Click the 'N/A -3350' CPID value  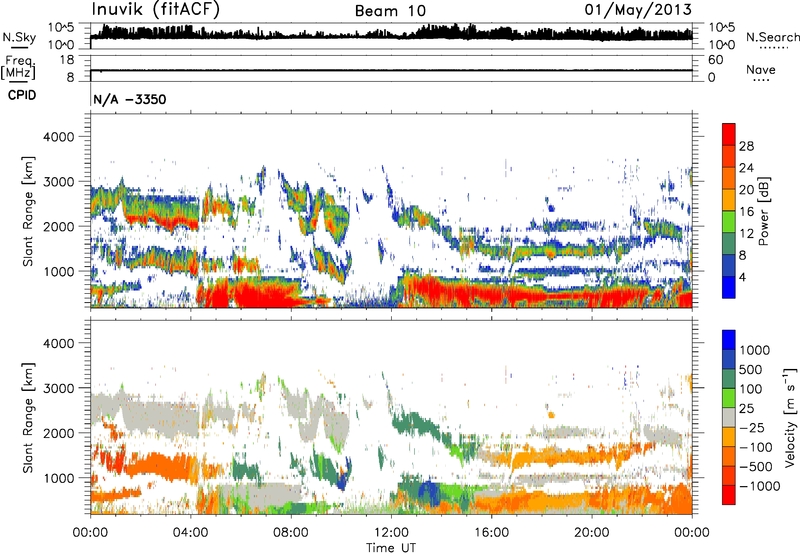pos(130,99)
